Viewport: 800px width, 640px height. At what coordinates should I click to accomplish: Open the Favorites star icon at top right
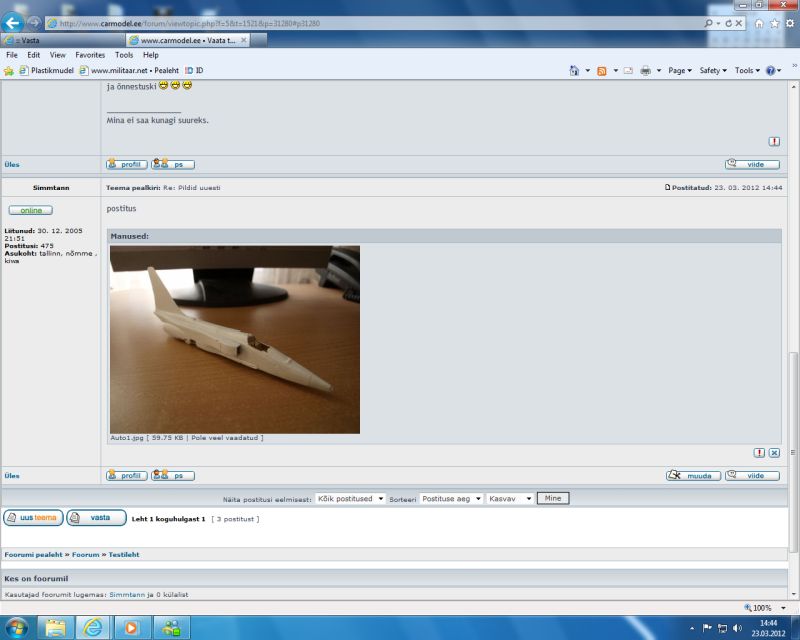click(x=774, y=22)
